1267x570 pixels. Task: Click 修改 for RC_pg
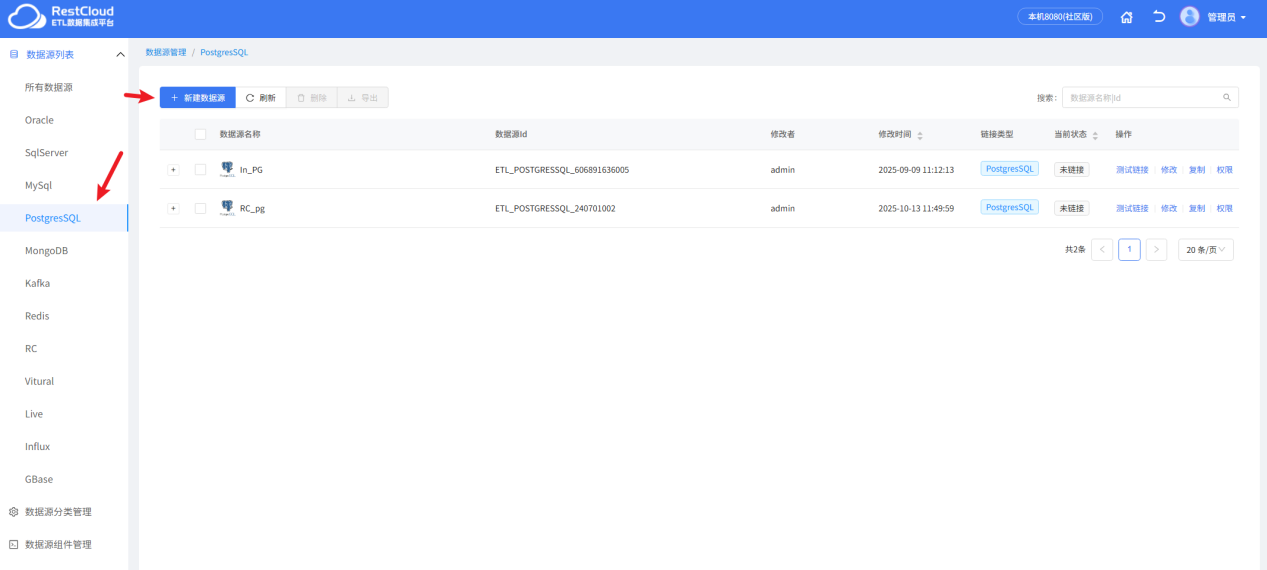coord(1169,209)
